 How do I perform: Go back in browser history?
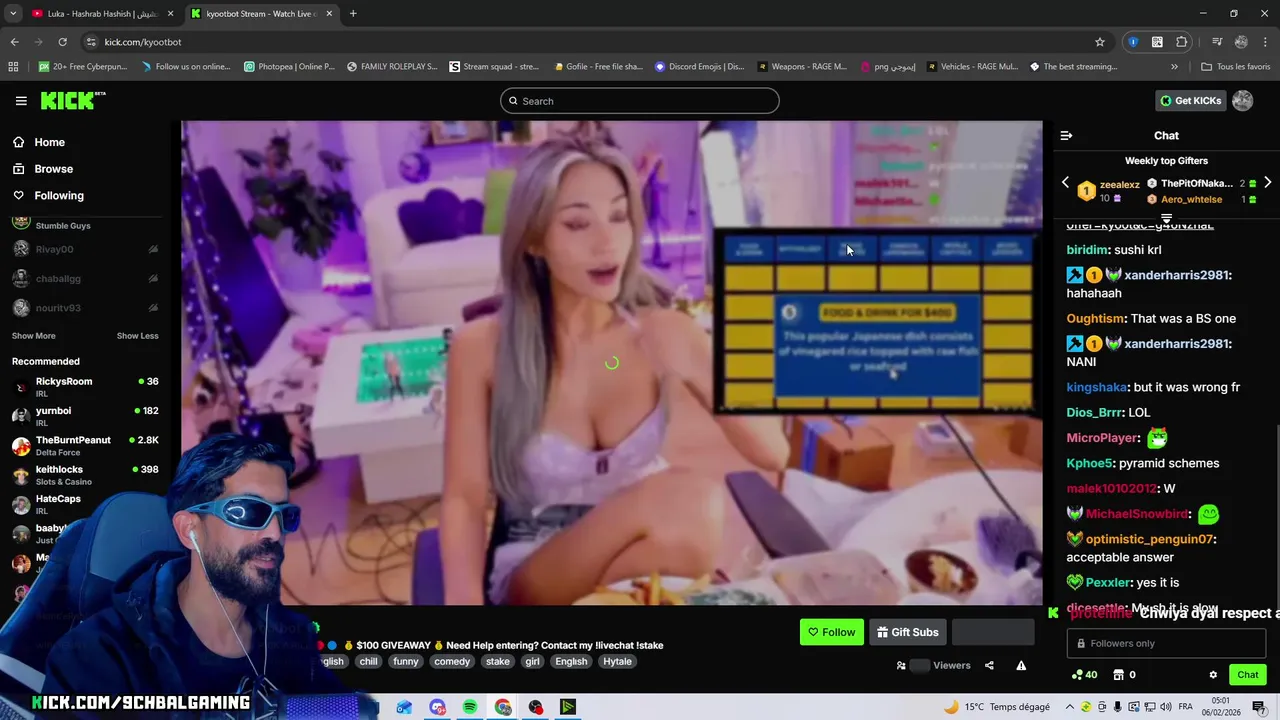pos(14,42)
